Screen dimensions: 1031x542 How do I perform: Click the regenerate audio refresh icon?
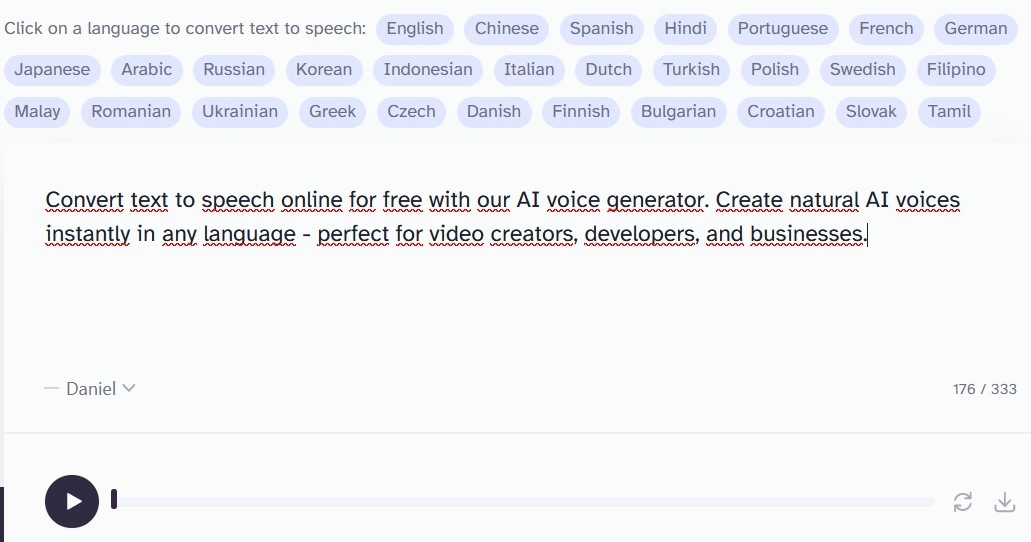(963, 502)
